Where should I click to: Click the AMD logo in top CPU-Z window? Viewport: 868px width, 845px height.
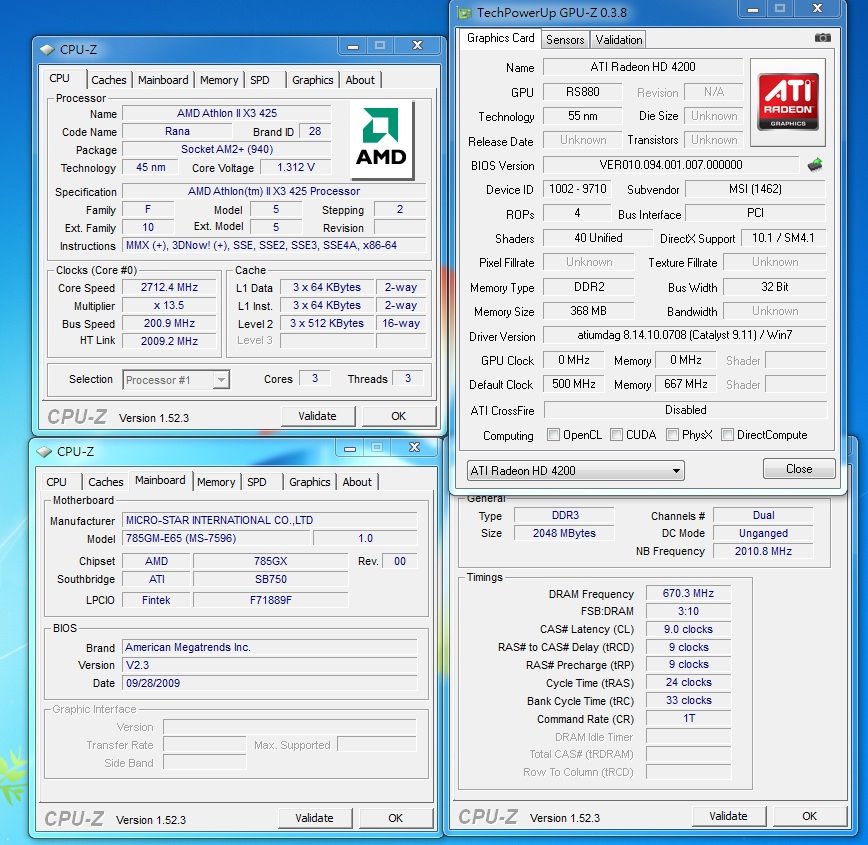point(381,139)
